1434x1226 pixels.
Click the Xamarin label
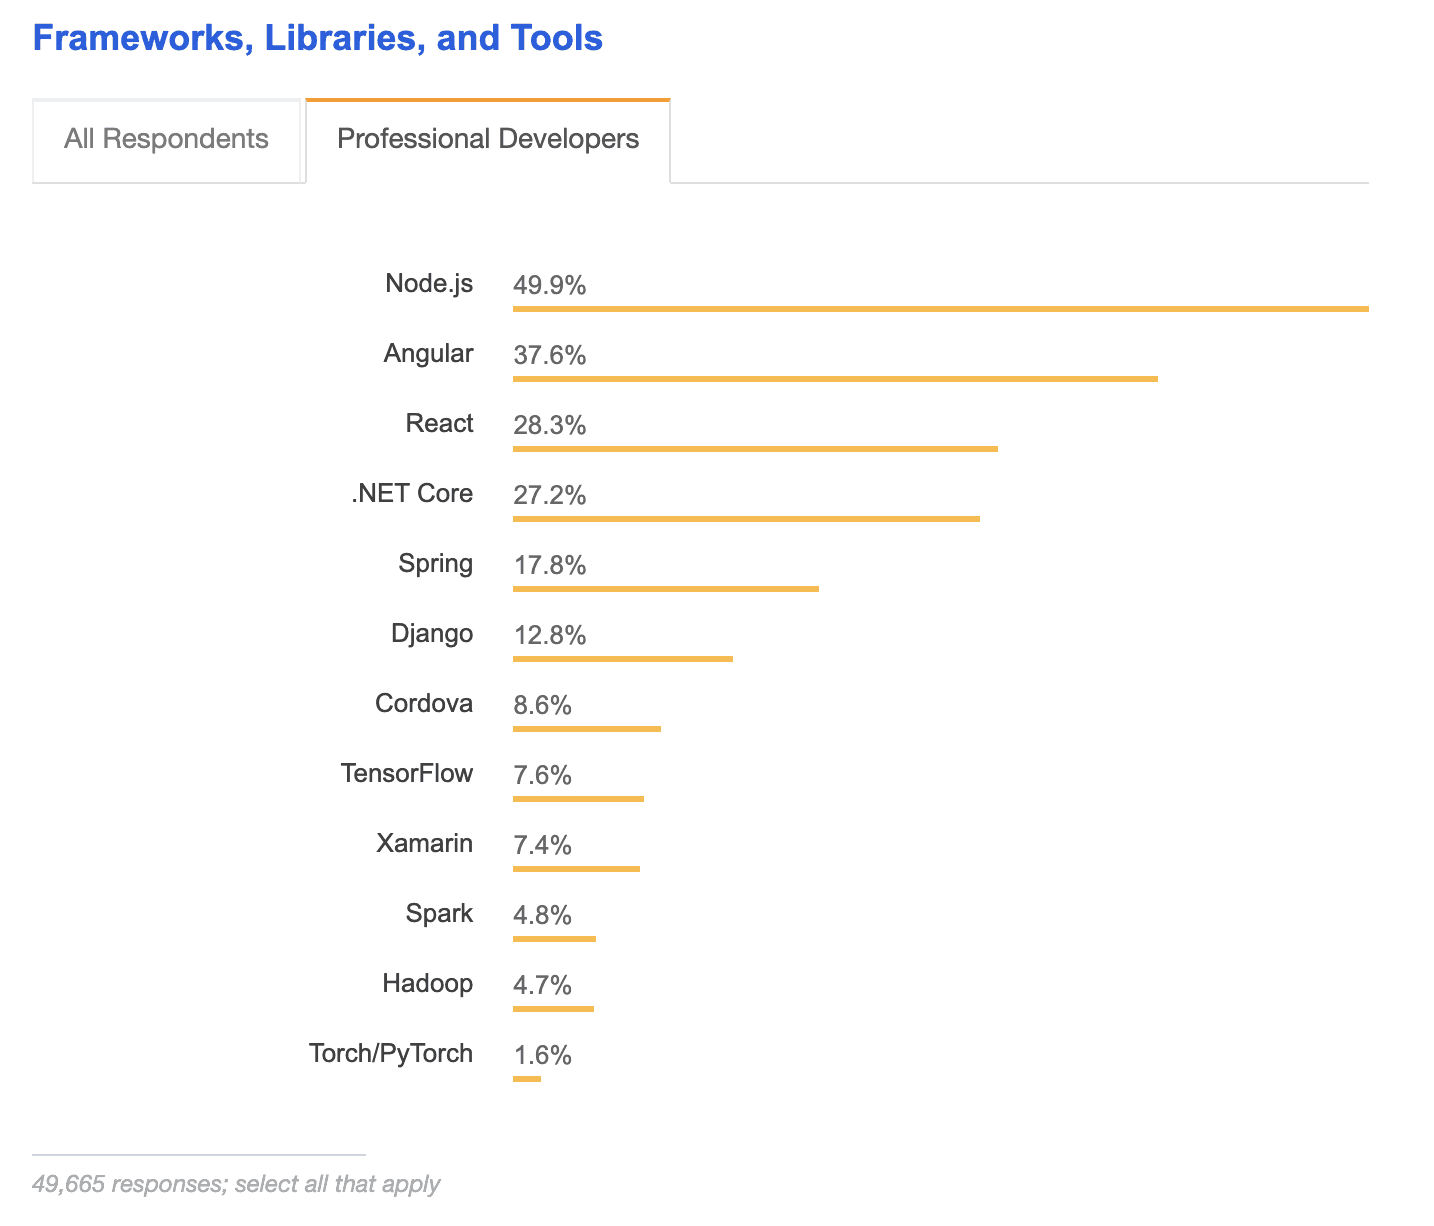coord(424,843)
